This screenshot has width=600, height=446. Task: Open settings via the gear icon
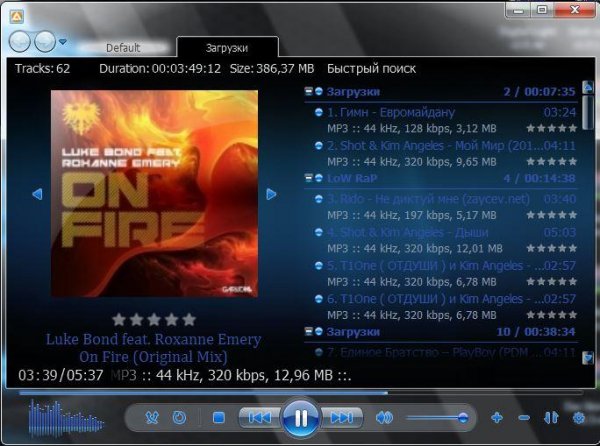[579, 418]
